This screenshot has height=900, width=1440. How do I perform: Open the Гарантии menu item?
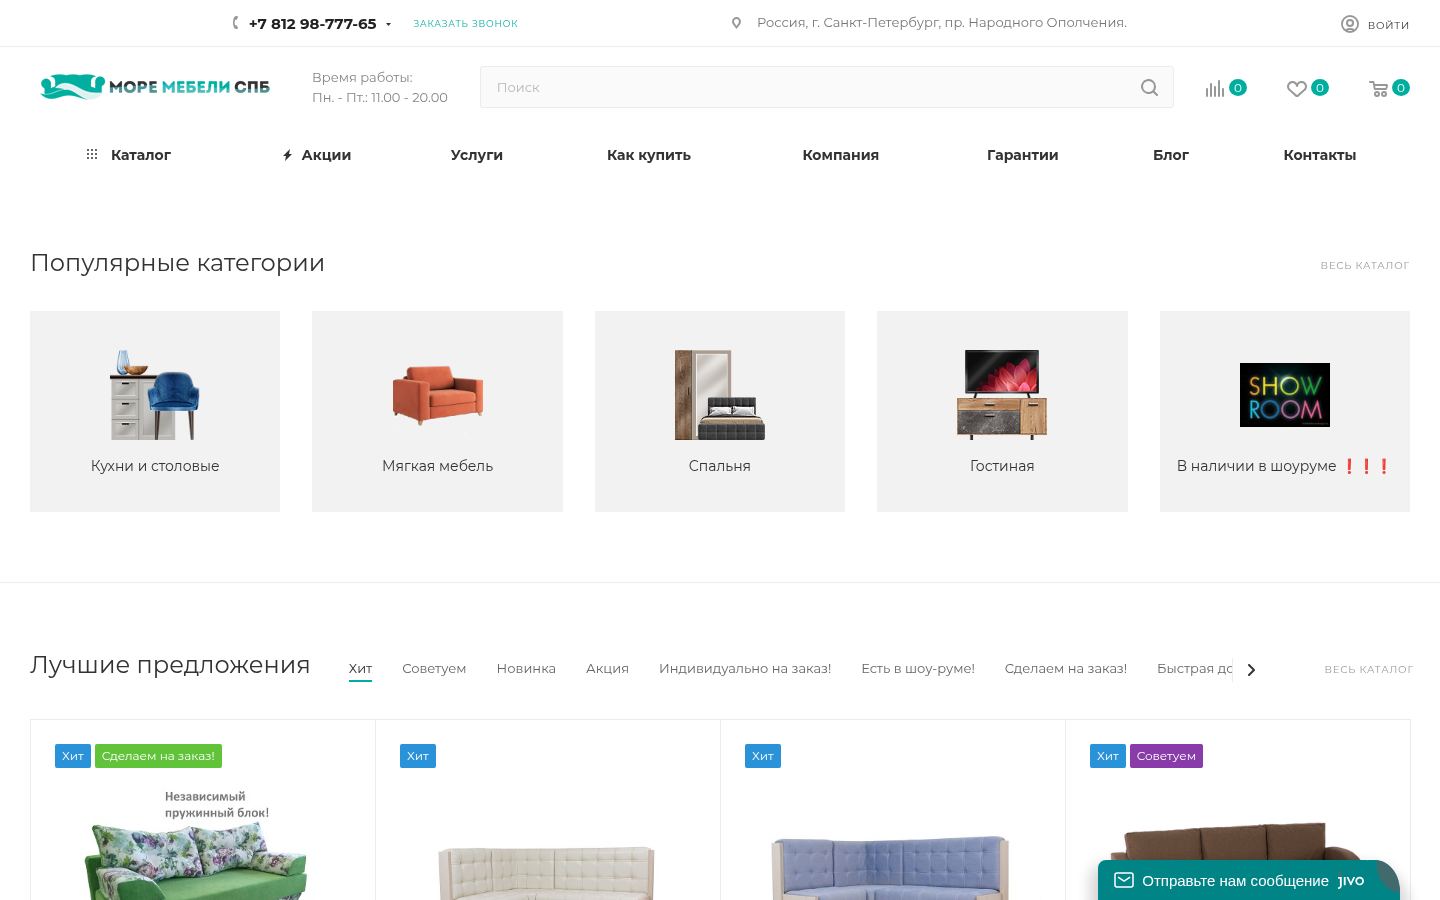[1022, 155]
